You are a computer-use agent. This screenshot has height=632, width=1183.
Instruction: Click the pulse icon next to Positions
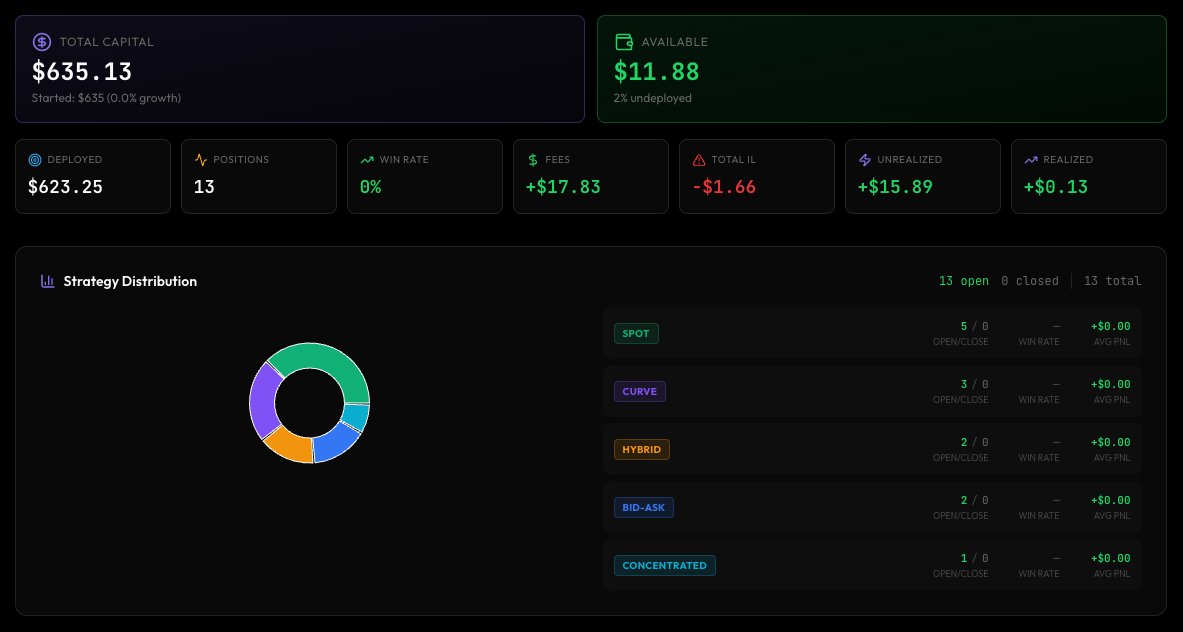201,160
